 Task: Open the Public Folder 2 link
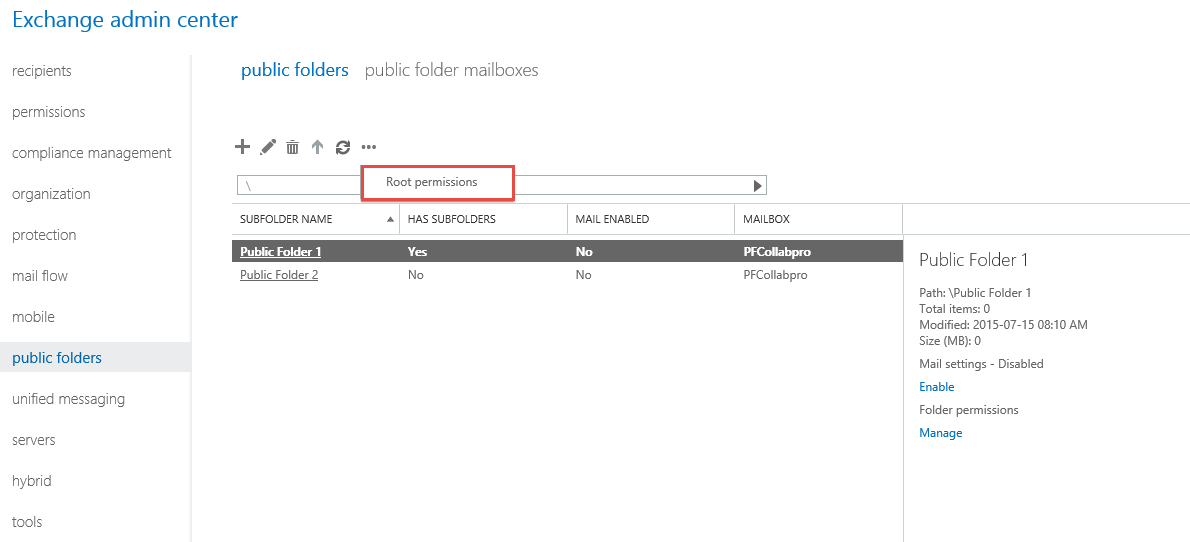coord(279,275)
